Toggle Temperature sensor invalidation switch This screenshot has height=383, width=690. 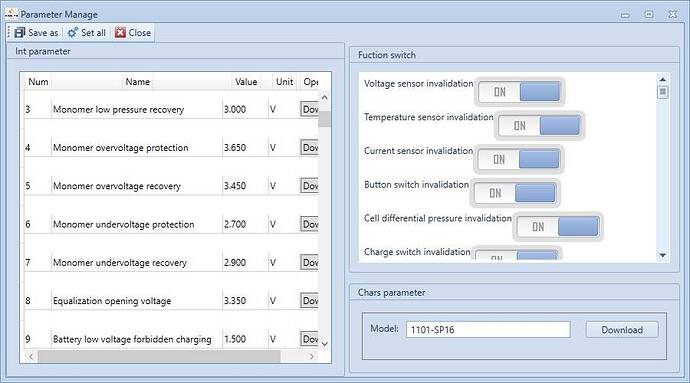coord(540,125)
